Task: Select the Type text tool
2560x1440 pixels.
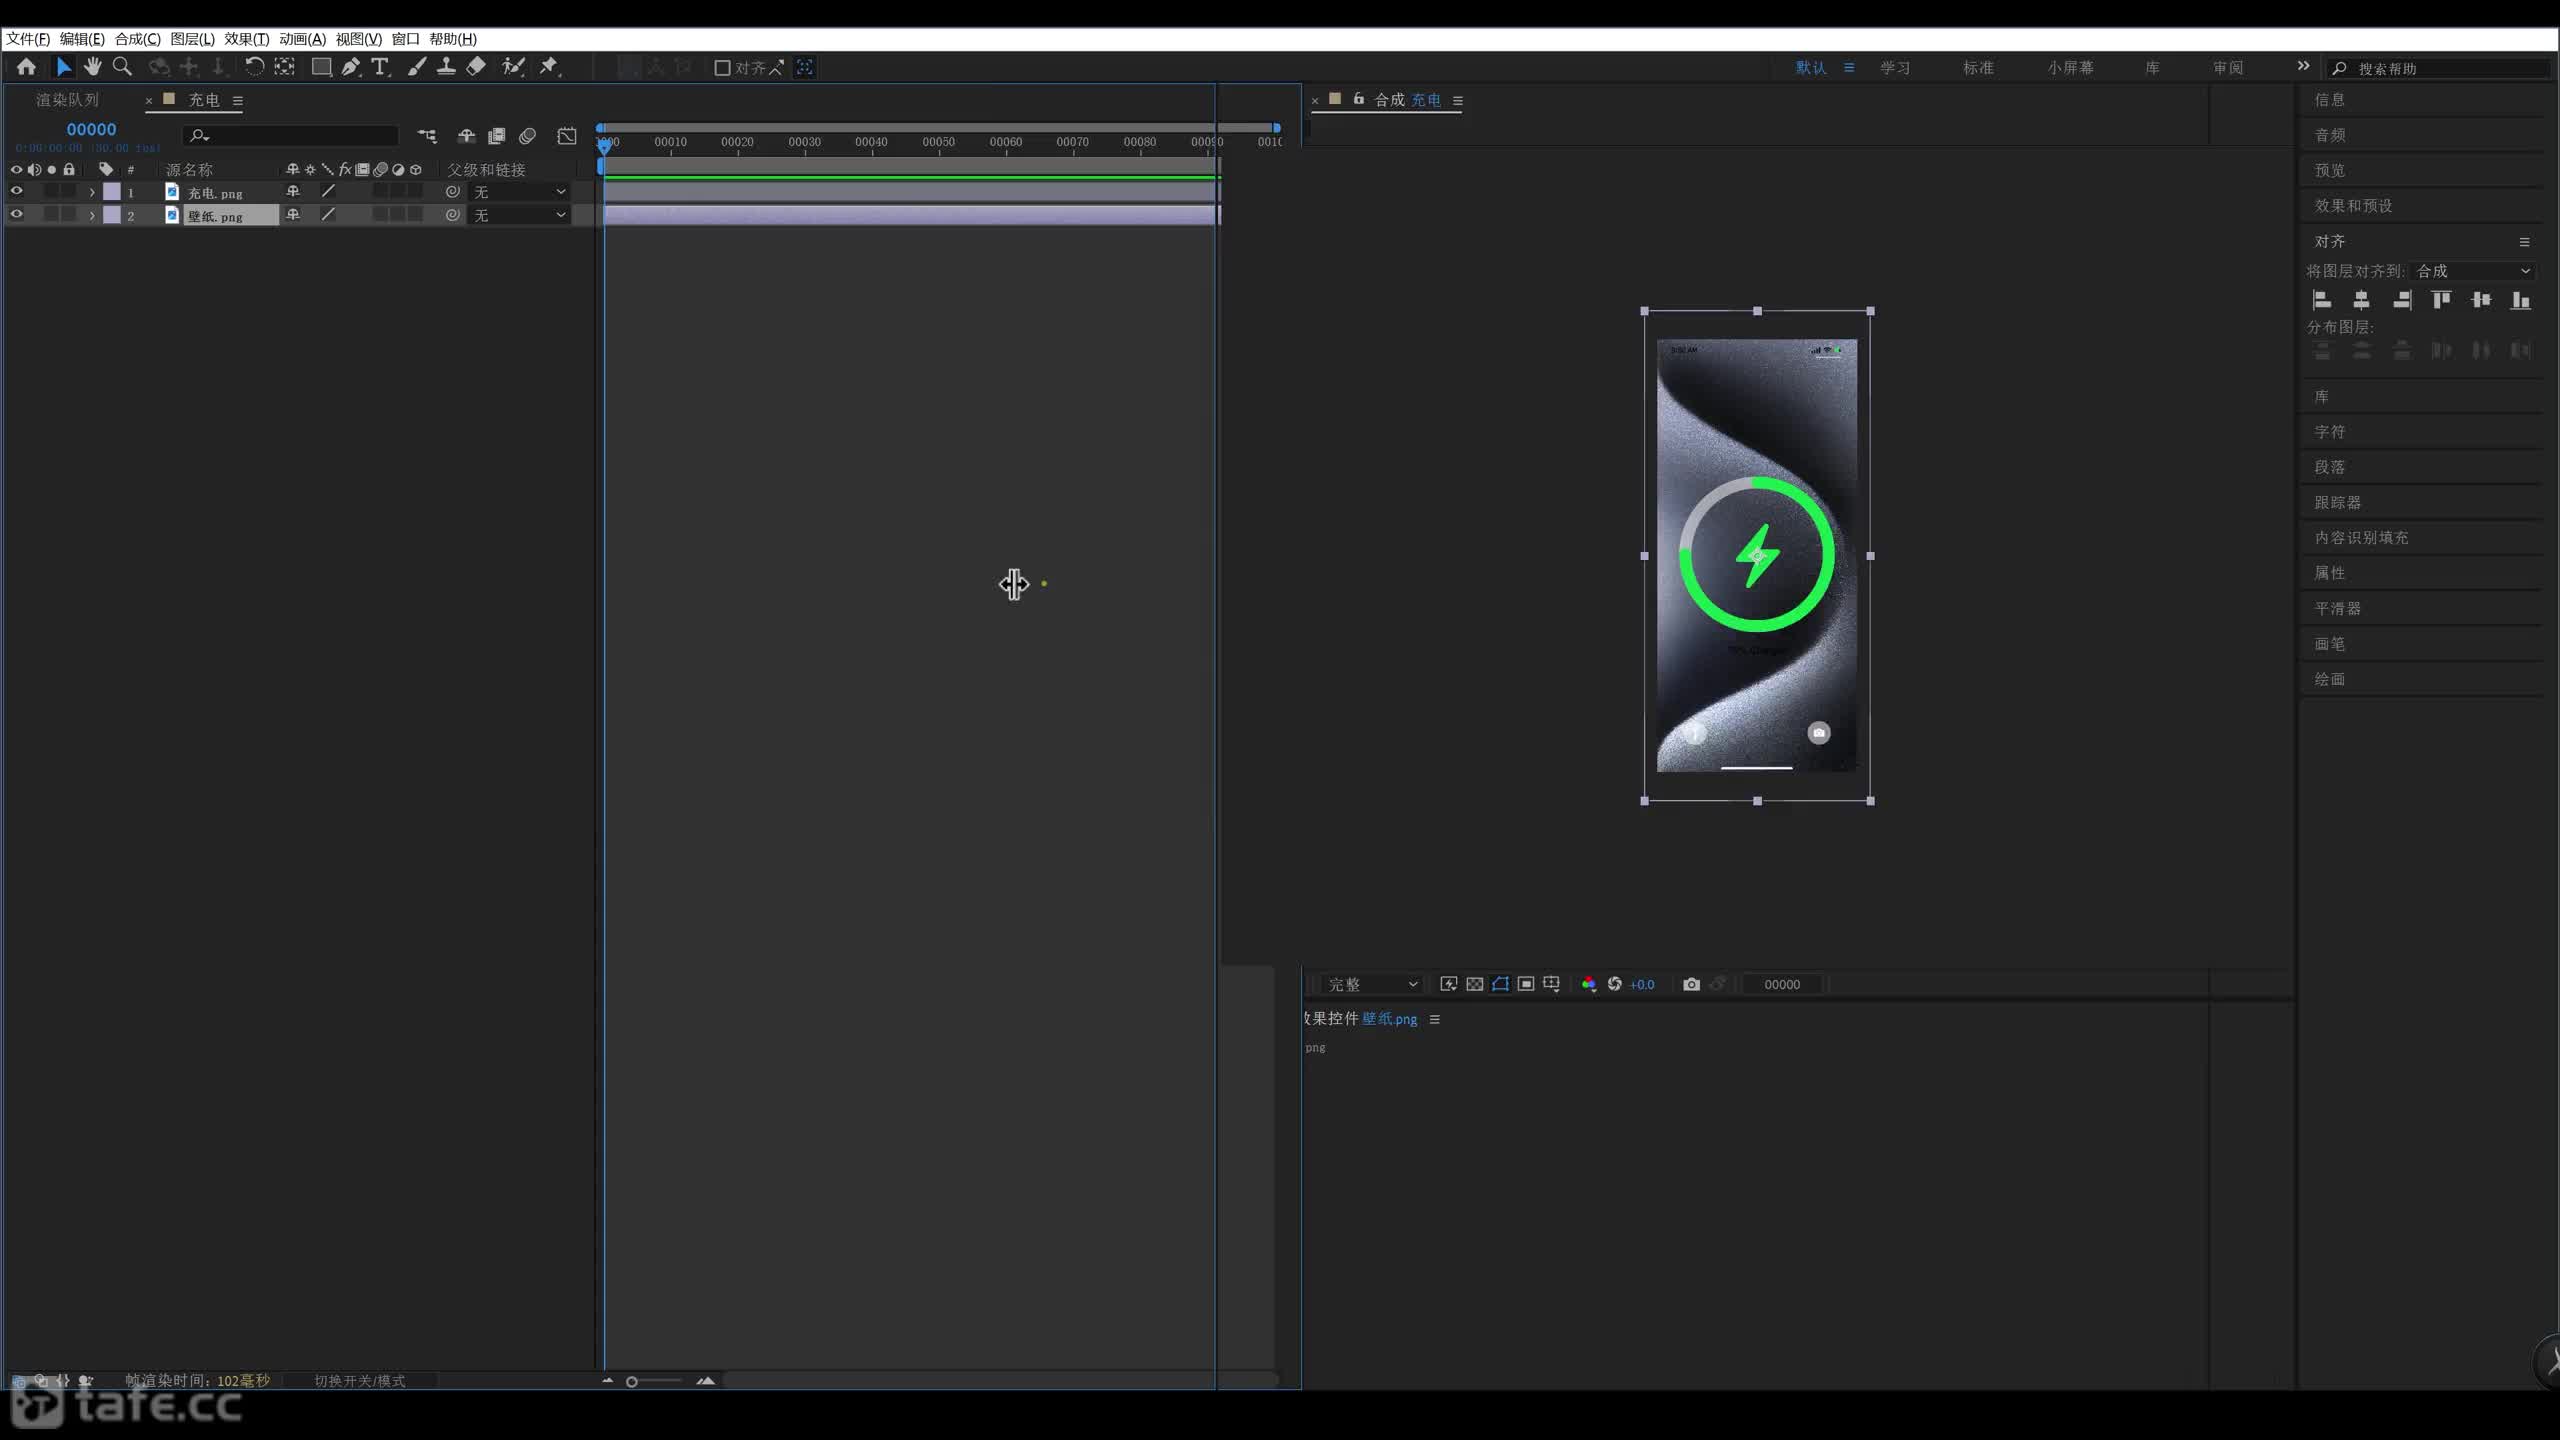Action: click(x=380, y=67)
